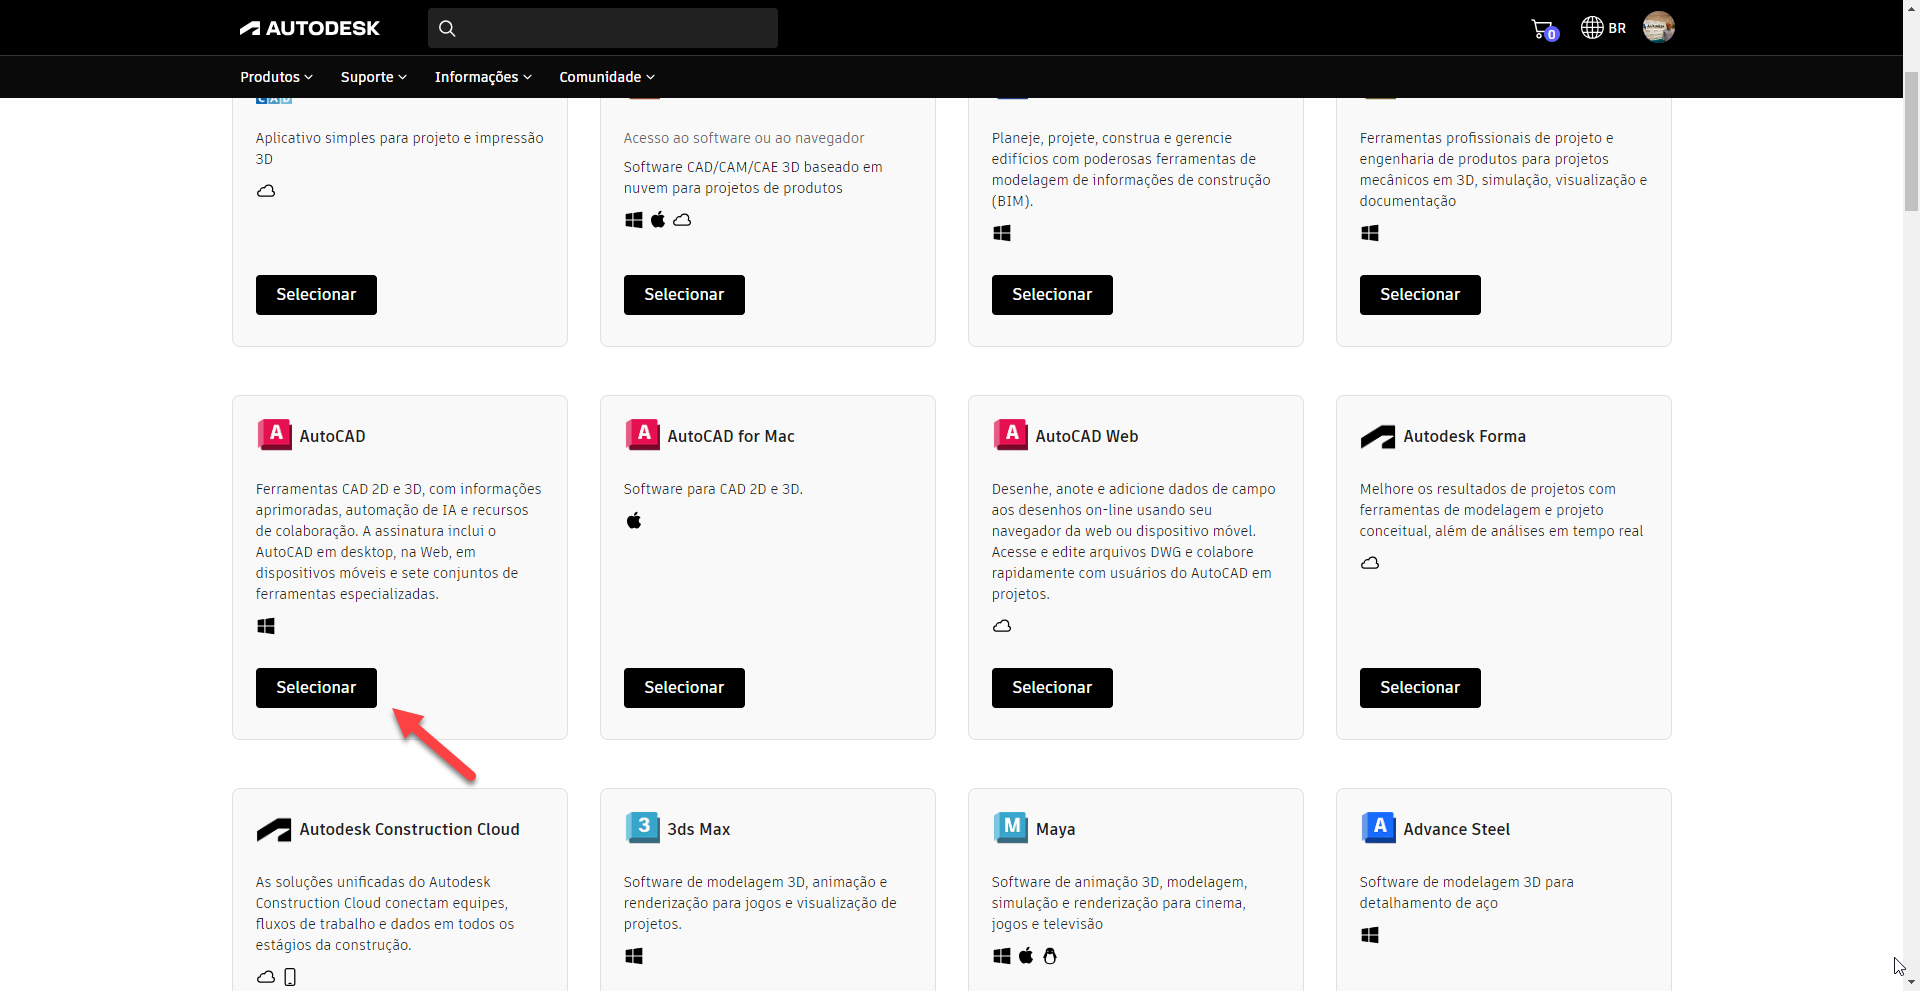Image resolution: width=1920 pixels, height=991 pixels.
Task: Open the shopping cart
Action: click(1544, 29)
